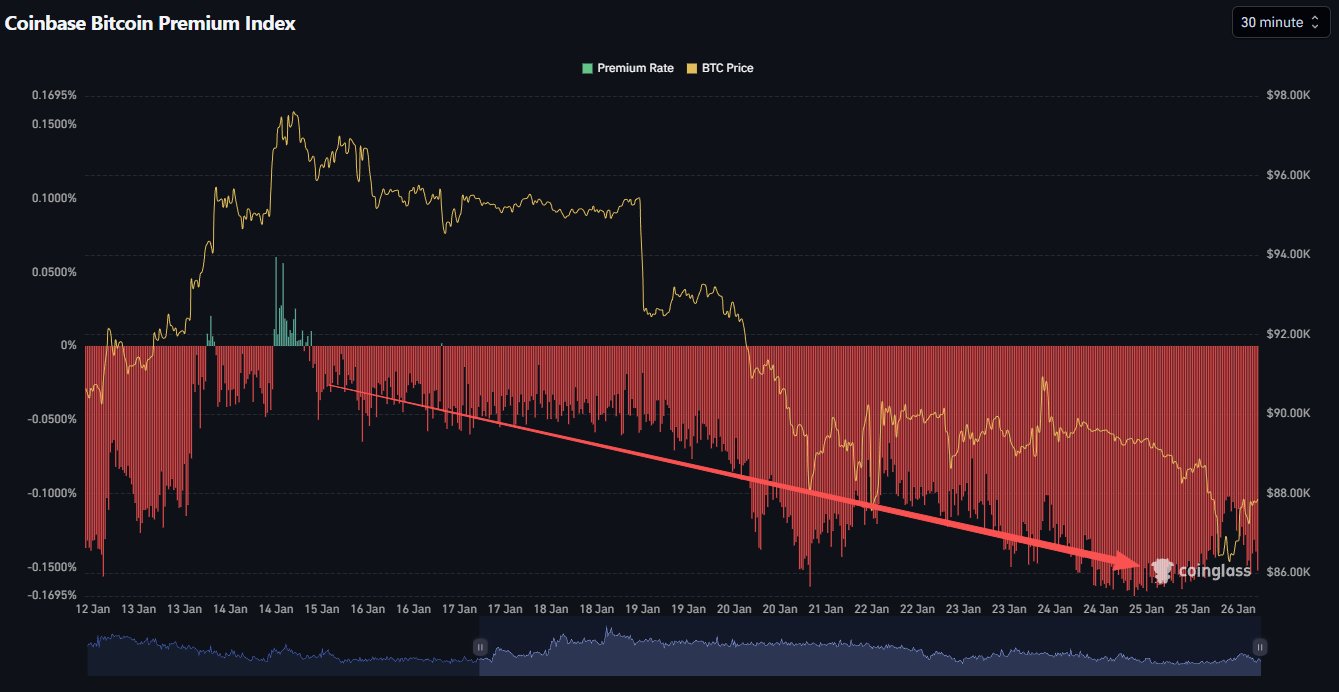Click the $98.00K price axis label
This screenshot has height=692, width=1339.
point(1288,96)
